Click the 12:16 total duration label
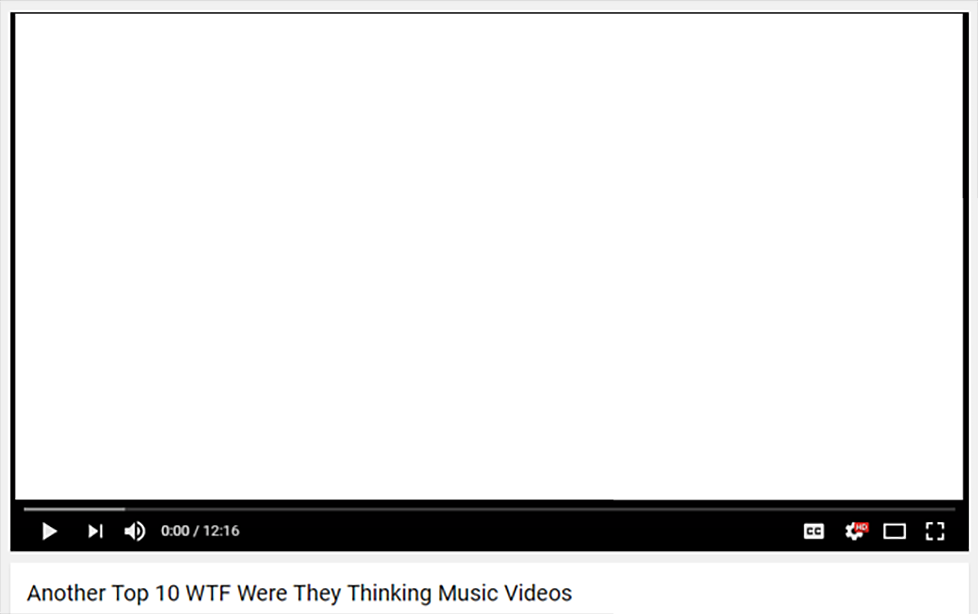This screenshot has height=614, width=978. click(x=221, y=531)
